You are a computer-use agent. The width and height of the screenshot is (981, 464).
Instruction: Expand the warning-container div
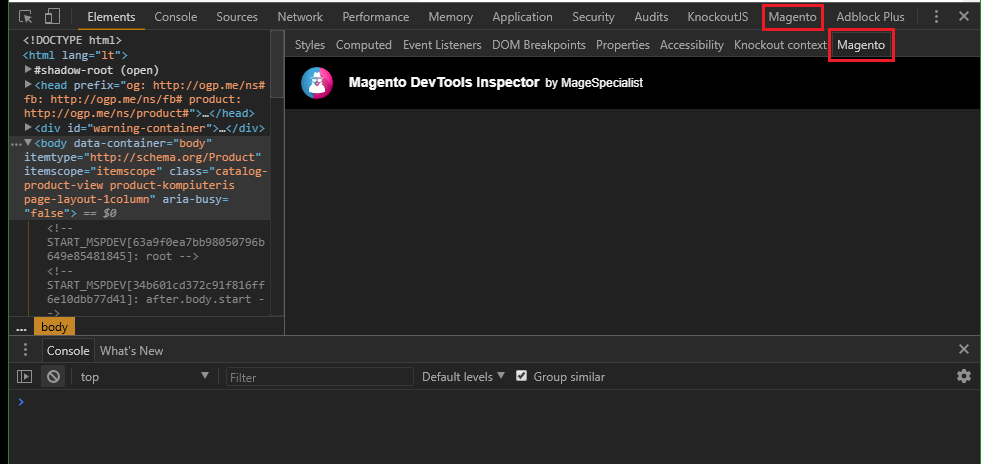[28, 127]
